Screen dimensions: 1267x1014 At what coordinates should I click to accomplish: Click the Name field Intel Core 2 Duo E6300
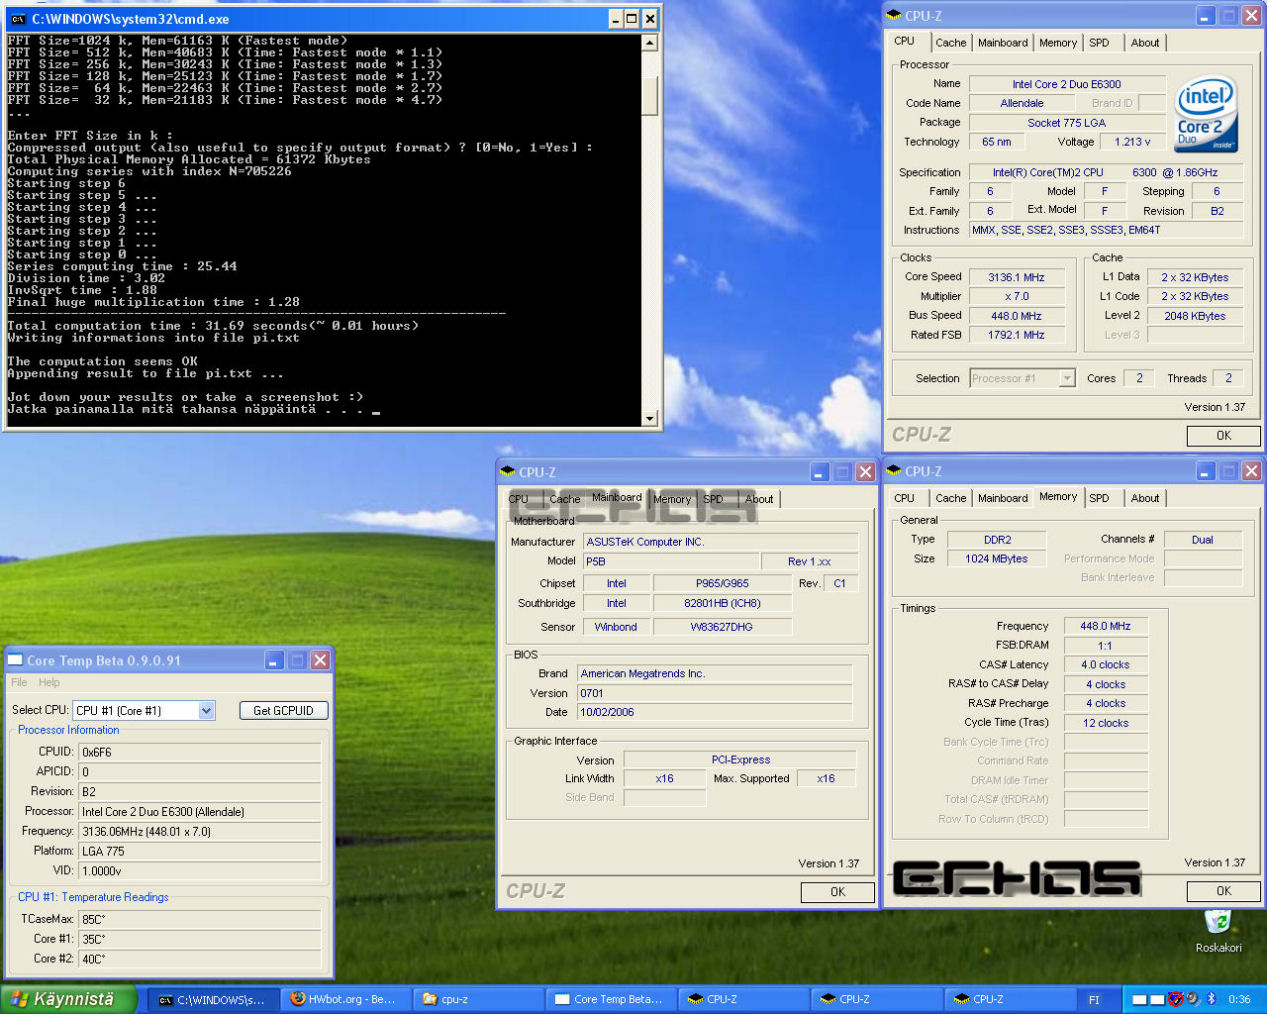point(1066,84)
